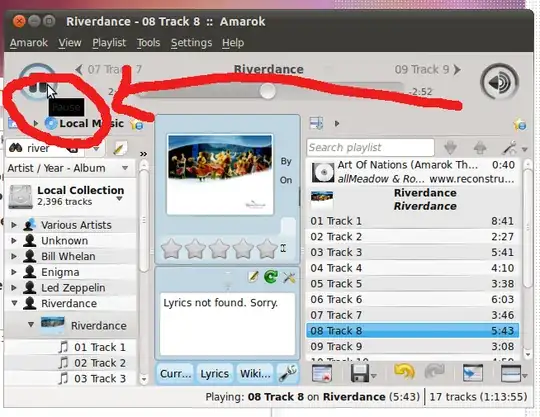Collapse the Riverdance album node

tap(31, 324)
